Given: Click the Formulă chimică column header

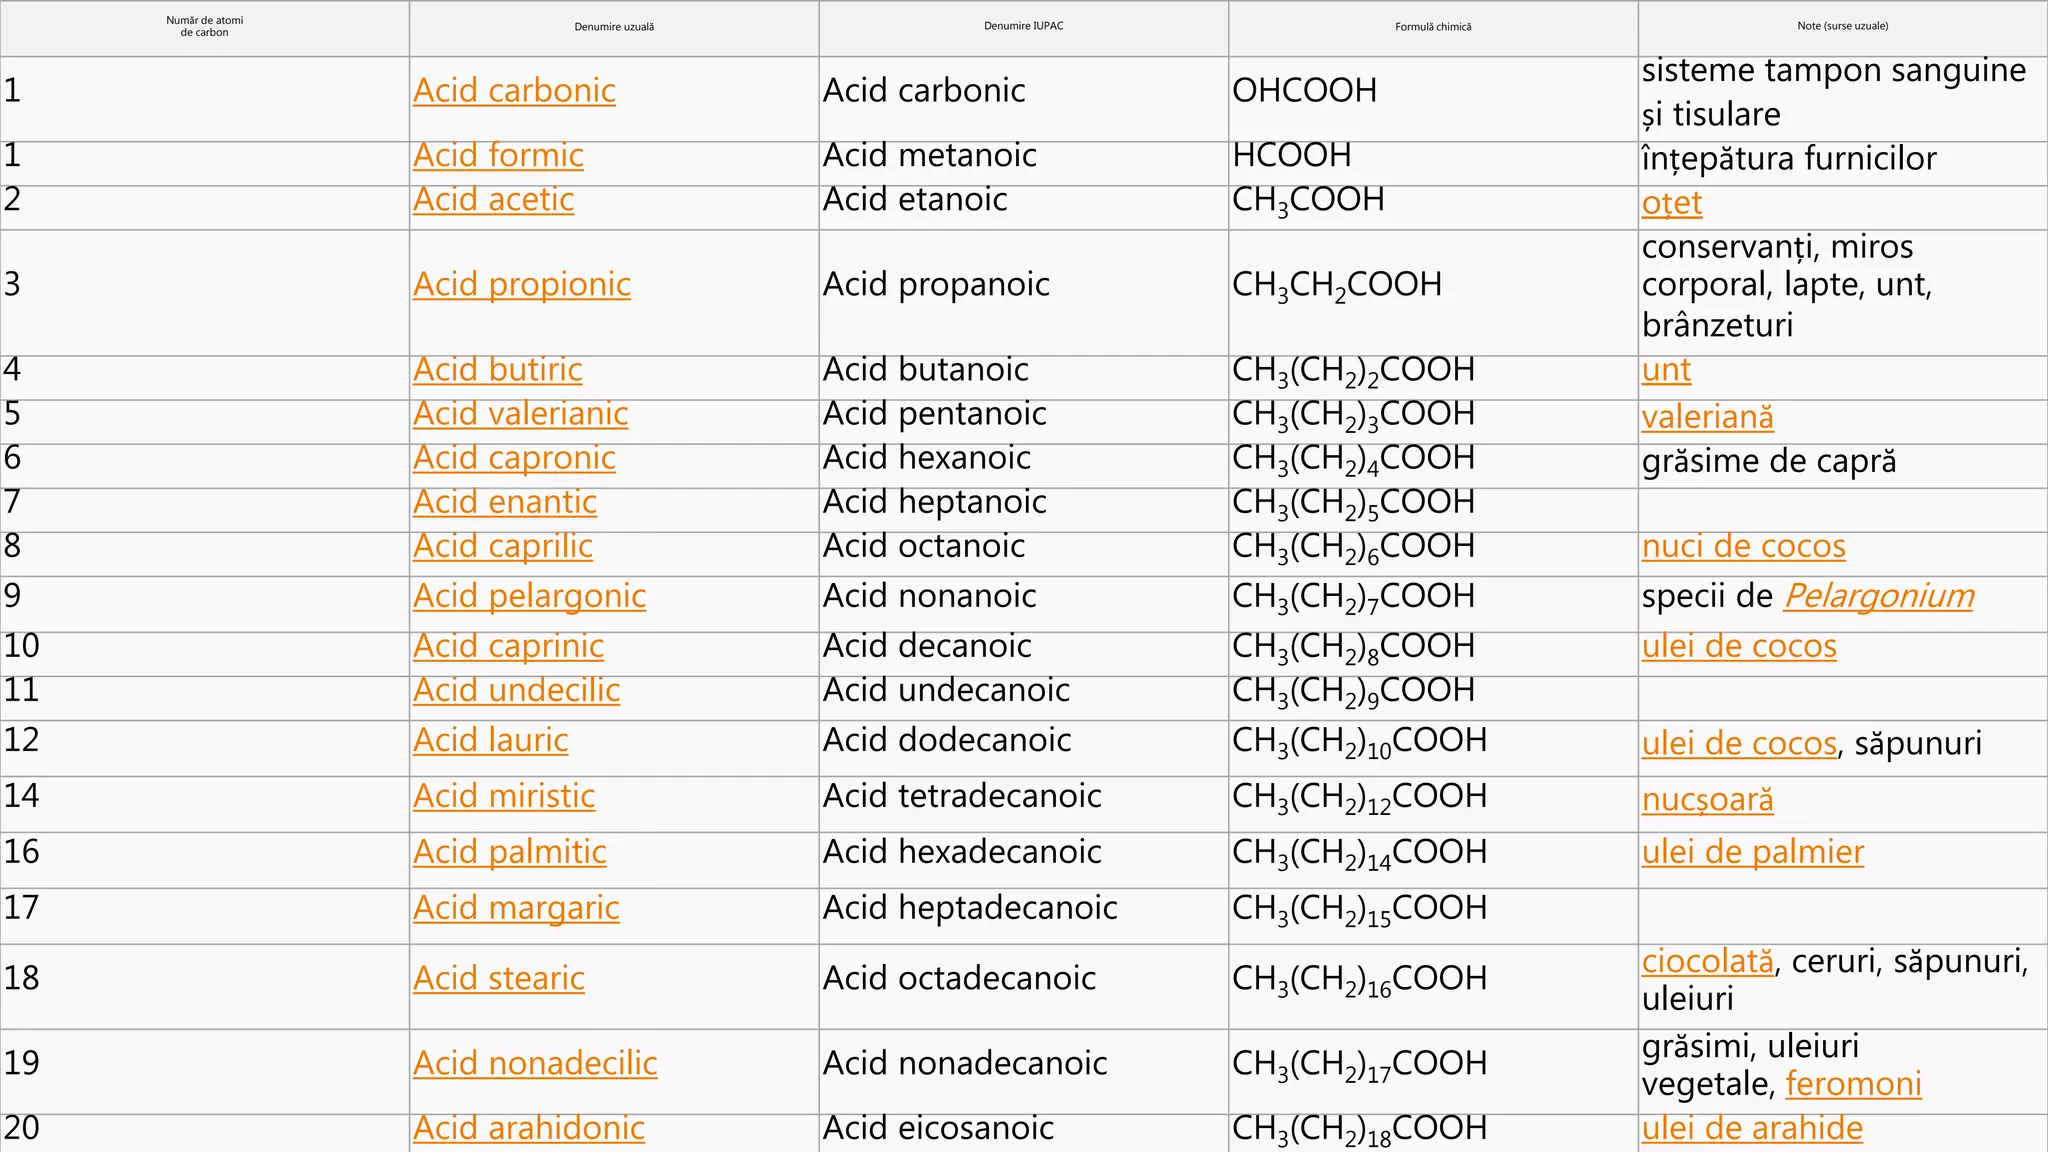Looking at the screenshot, I should click(x=1433, y=27).
